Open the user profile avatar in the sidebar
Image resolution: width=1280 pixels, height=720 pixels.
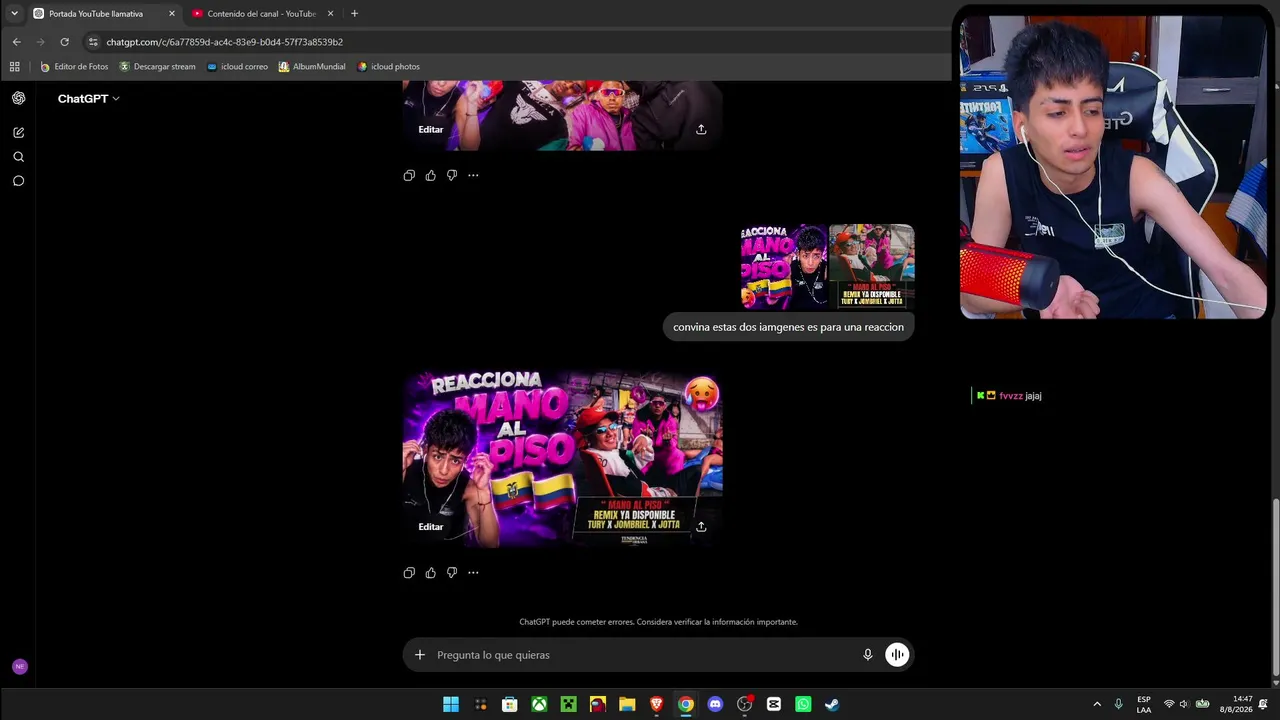[19, 666]
